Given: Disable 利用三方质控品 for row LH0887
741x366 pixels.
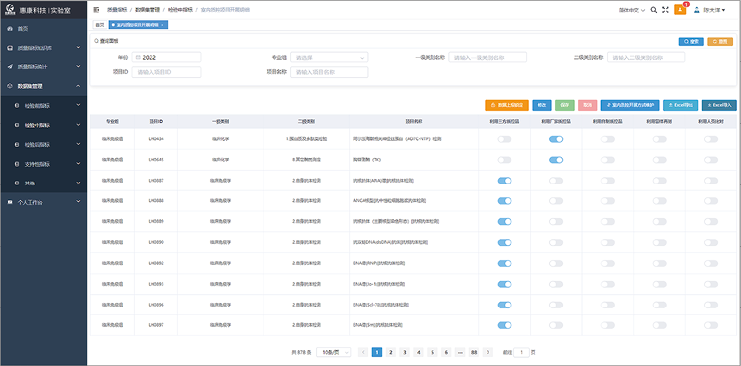Looking at the screenshot, I should point(504,181).
